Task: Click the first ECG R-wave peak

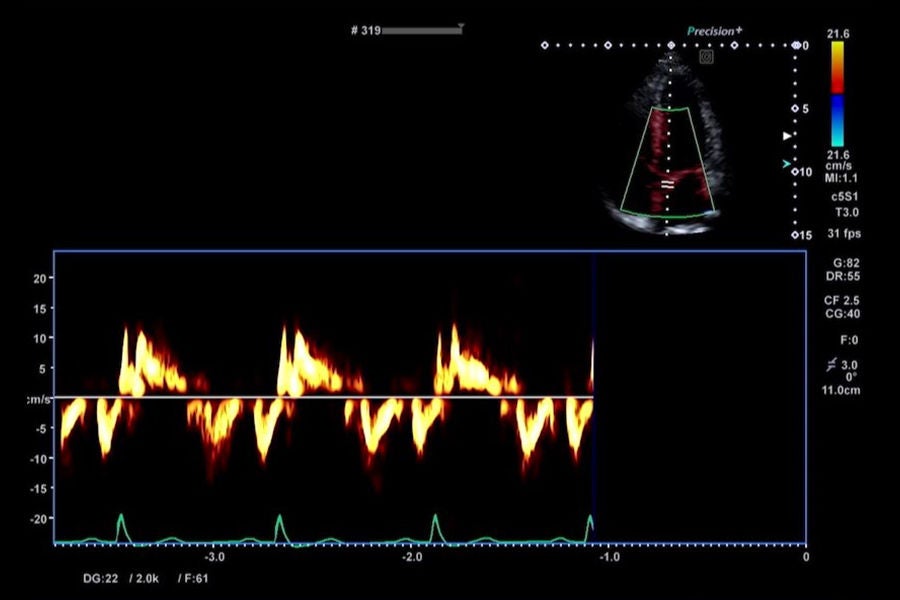Action: [121, 516]
